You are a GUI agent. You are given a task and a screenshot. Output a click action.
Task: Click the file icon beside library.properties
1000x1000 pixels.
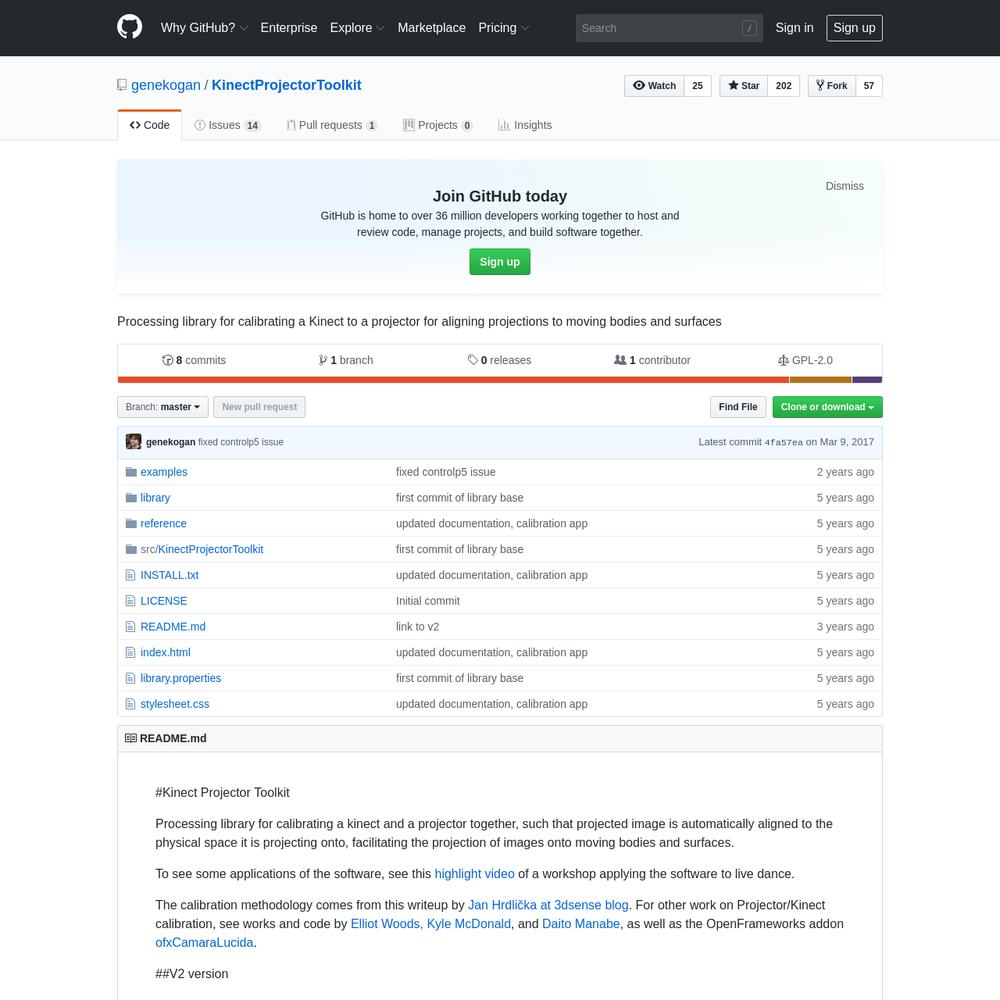131,678
